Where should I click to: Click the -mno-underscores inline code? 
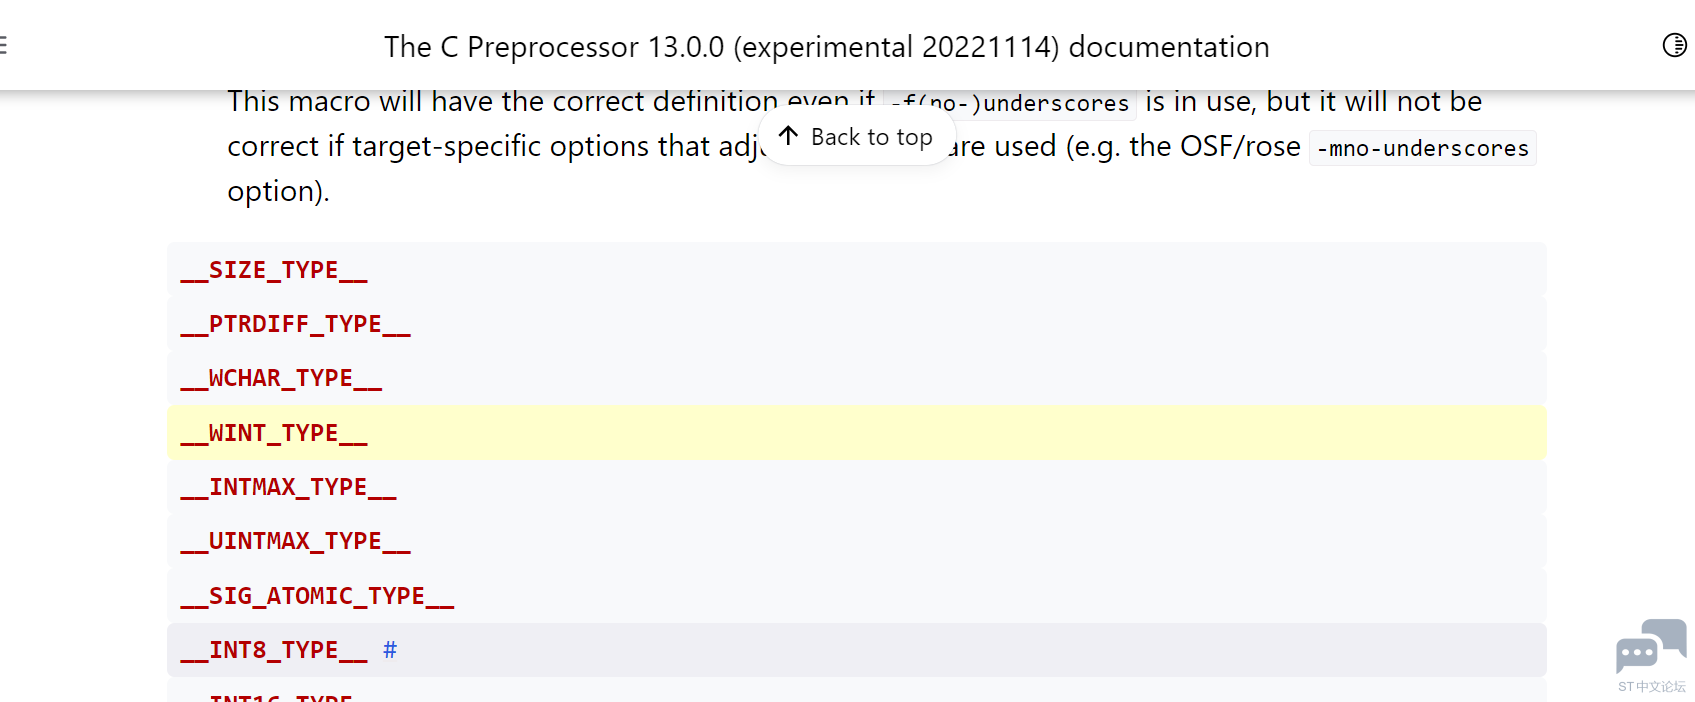click(1423, 148)
